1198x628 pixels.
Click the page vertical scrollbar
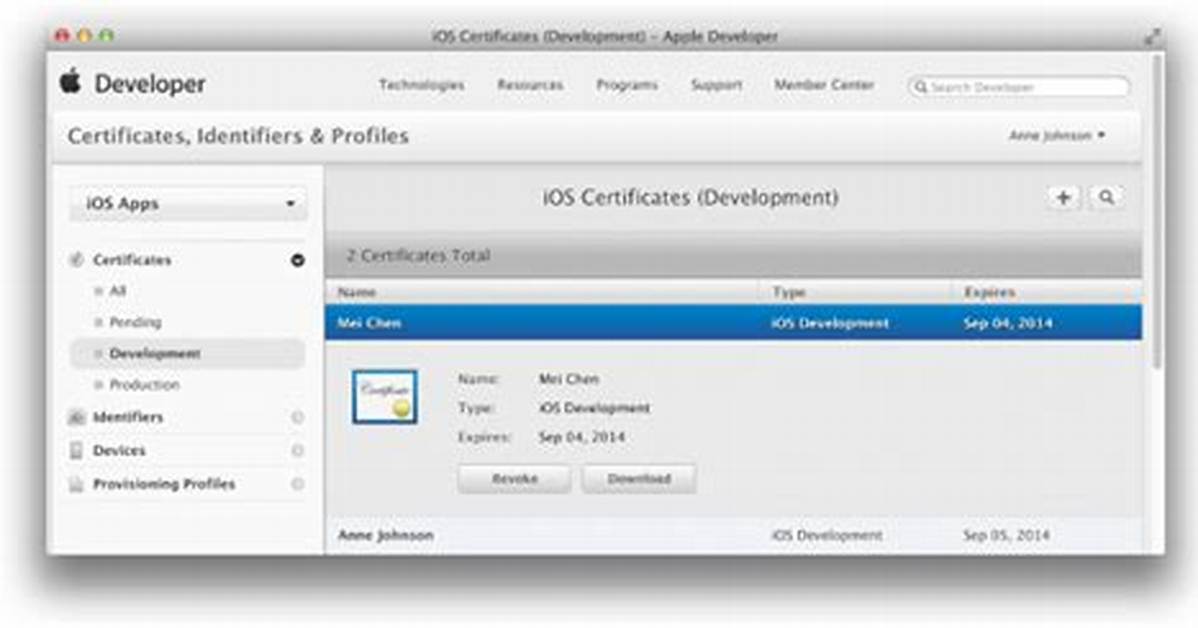1158,214
